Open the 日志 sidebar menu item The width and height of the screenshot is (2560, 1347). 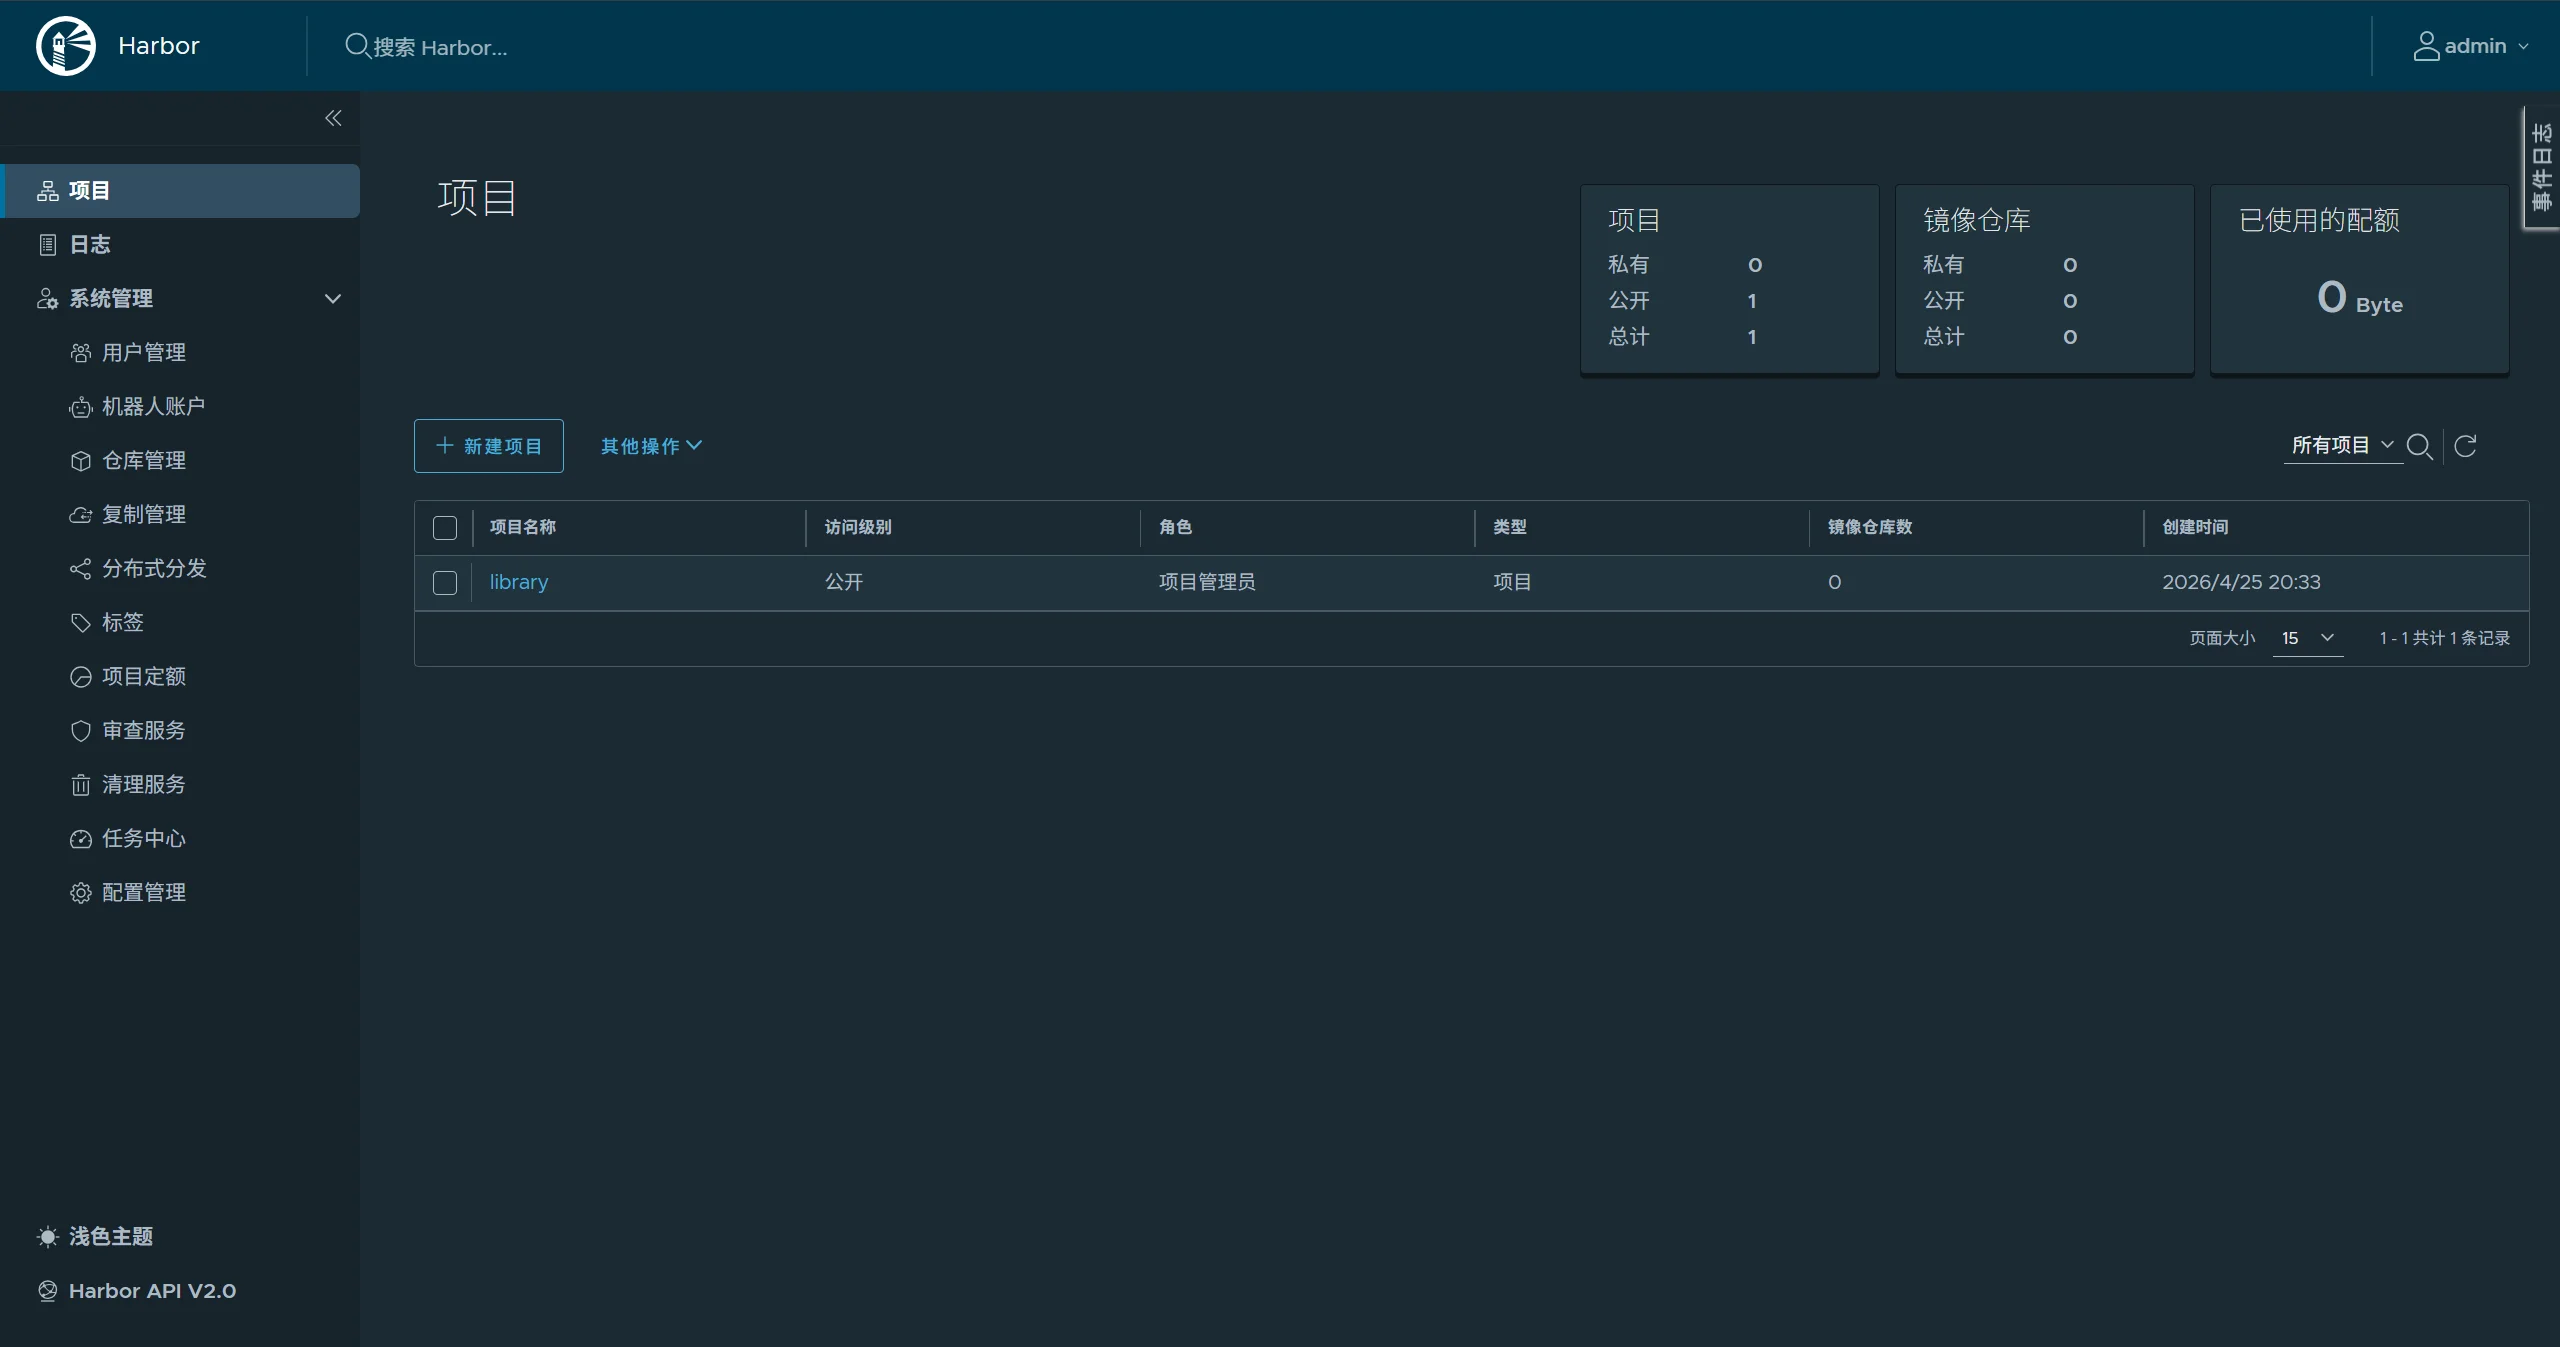[181, 245]
